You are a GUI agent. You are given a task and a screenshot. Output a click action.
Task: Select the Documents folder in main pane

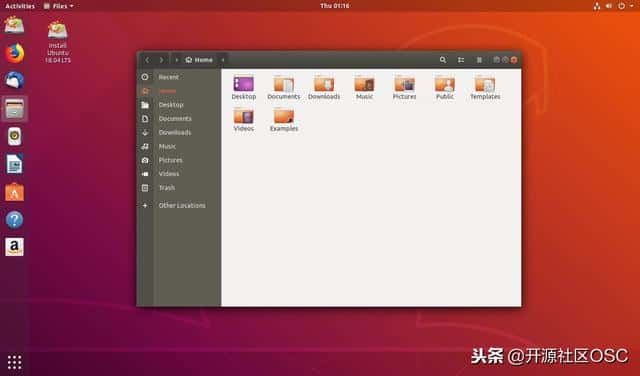(284, 87)
